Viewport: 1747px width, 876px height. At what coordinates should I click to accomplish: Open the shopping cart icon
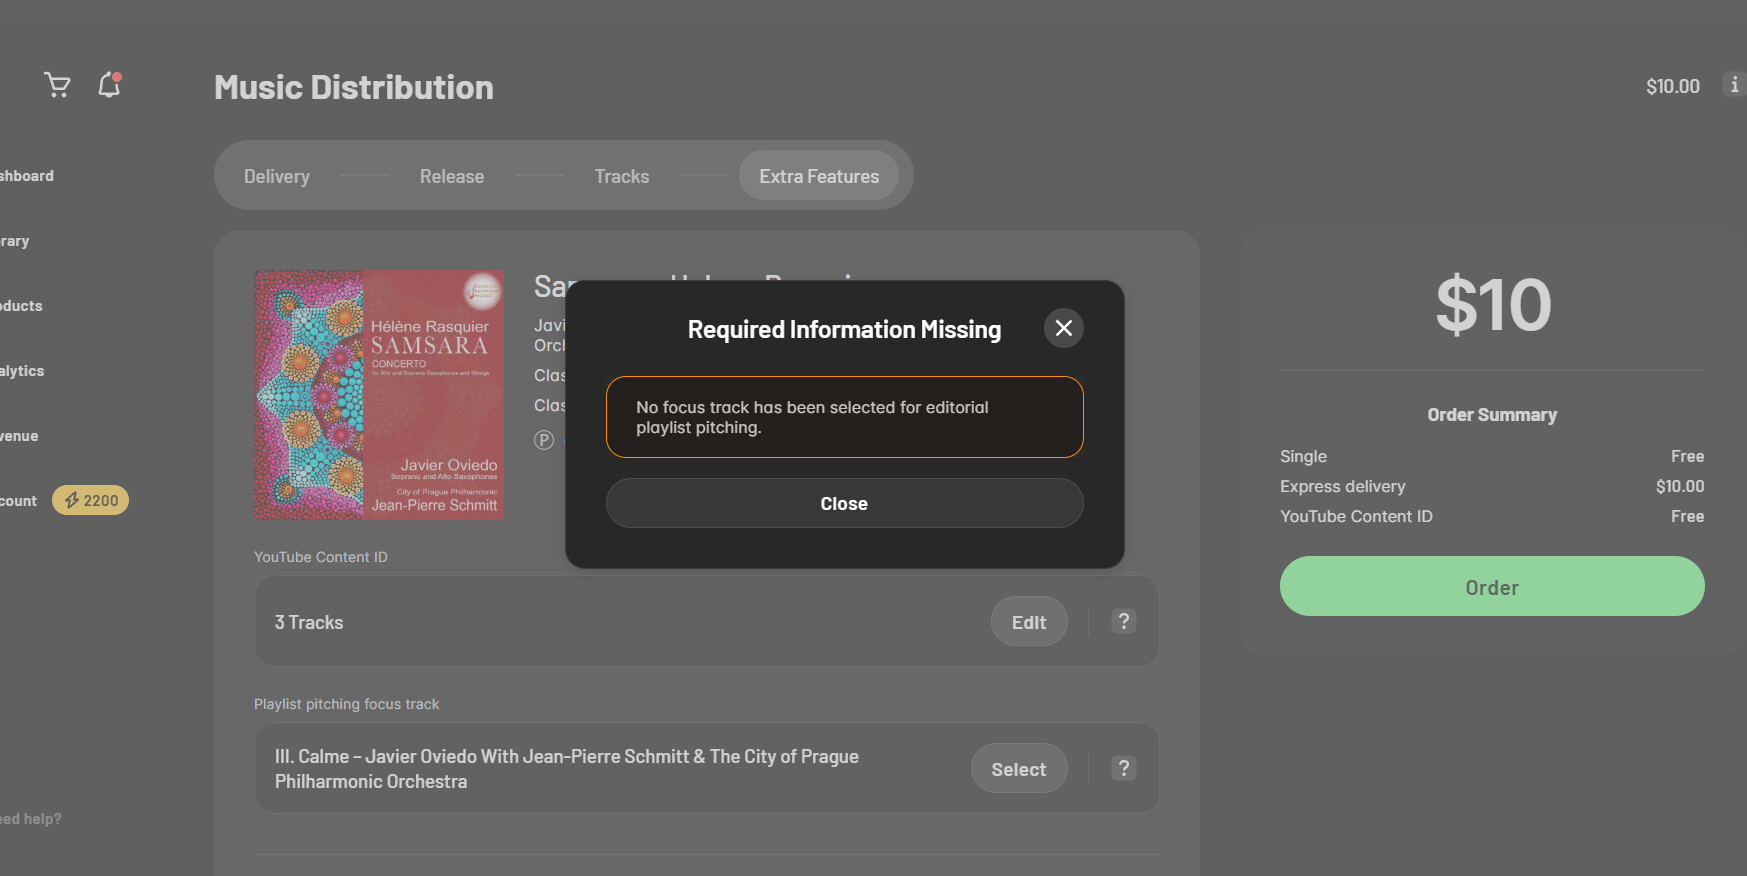[57, 86]
